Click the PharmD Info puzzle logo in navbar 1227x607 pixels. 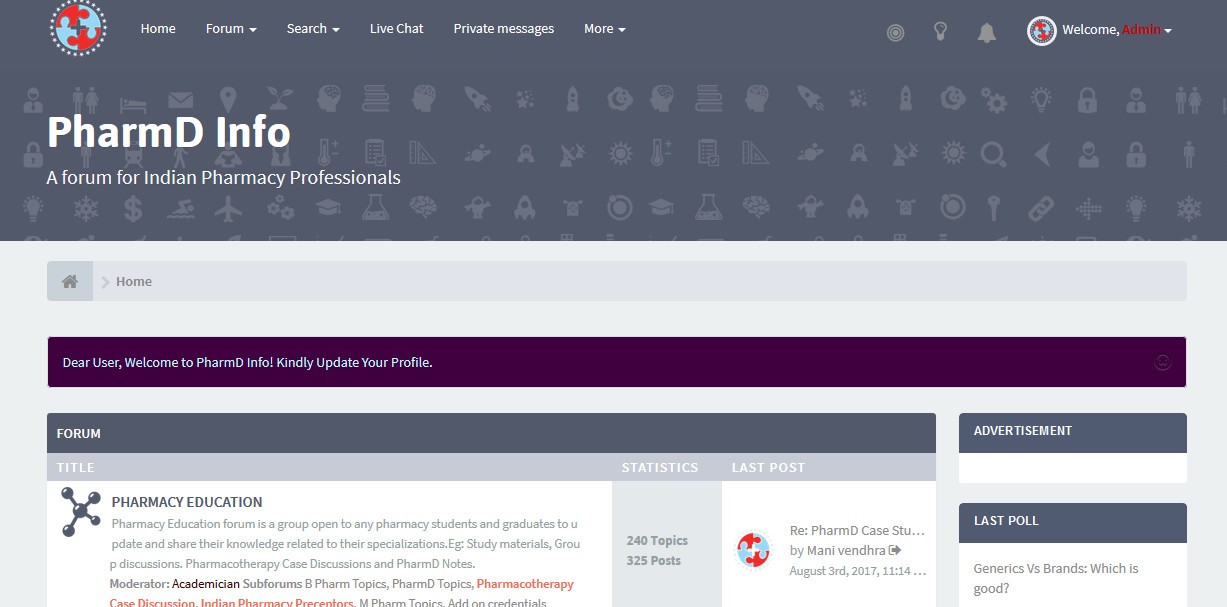[78, 28]
